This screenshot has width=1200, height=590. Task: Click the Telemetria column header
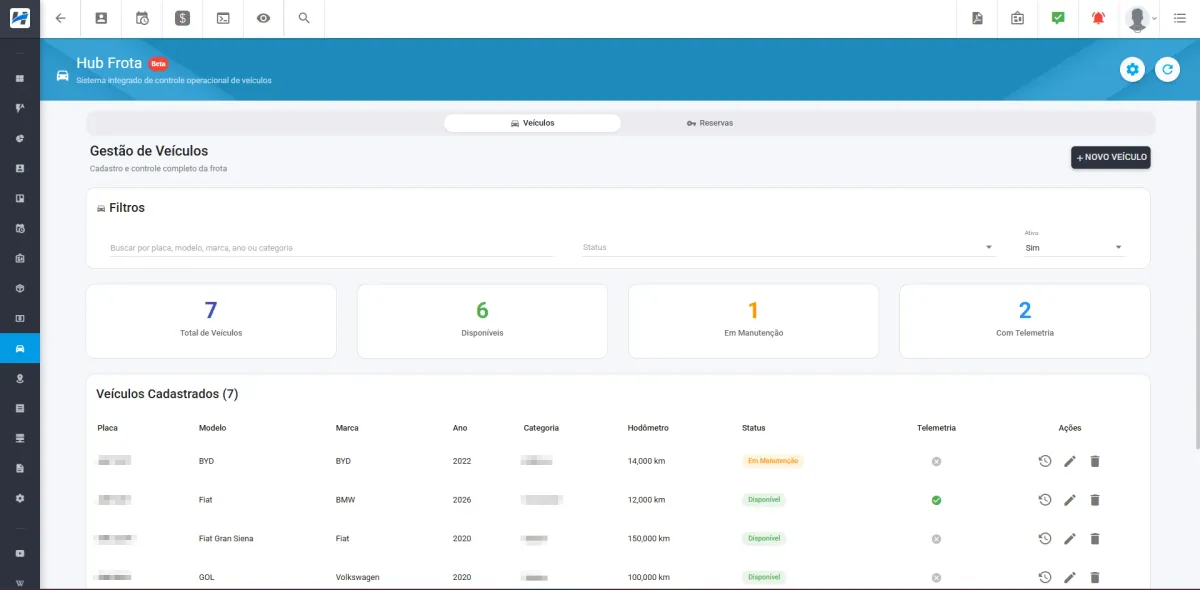pos(936,428)
